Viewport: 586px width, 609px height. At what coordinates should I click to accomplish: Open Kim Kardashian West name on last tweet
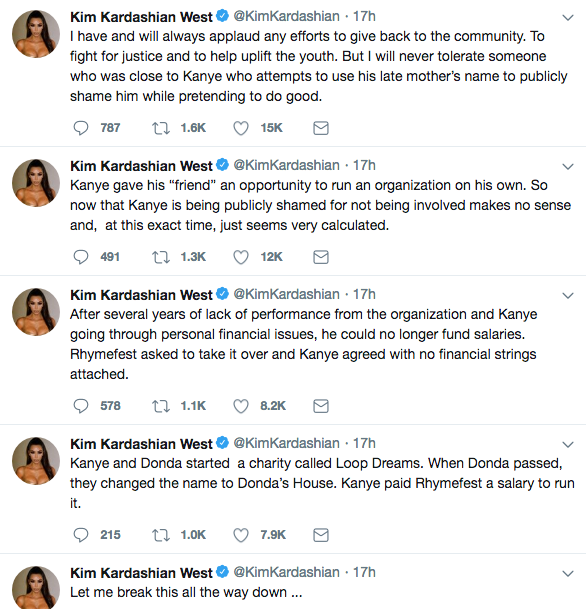click(x=141, y=573)
